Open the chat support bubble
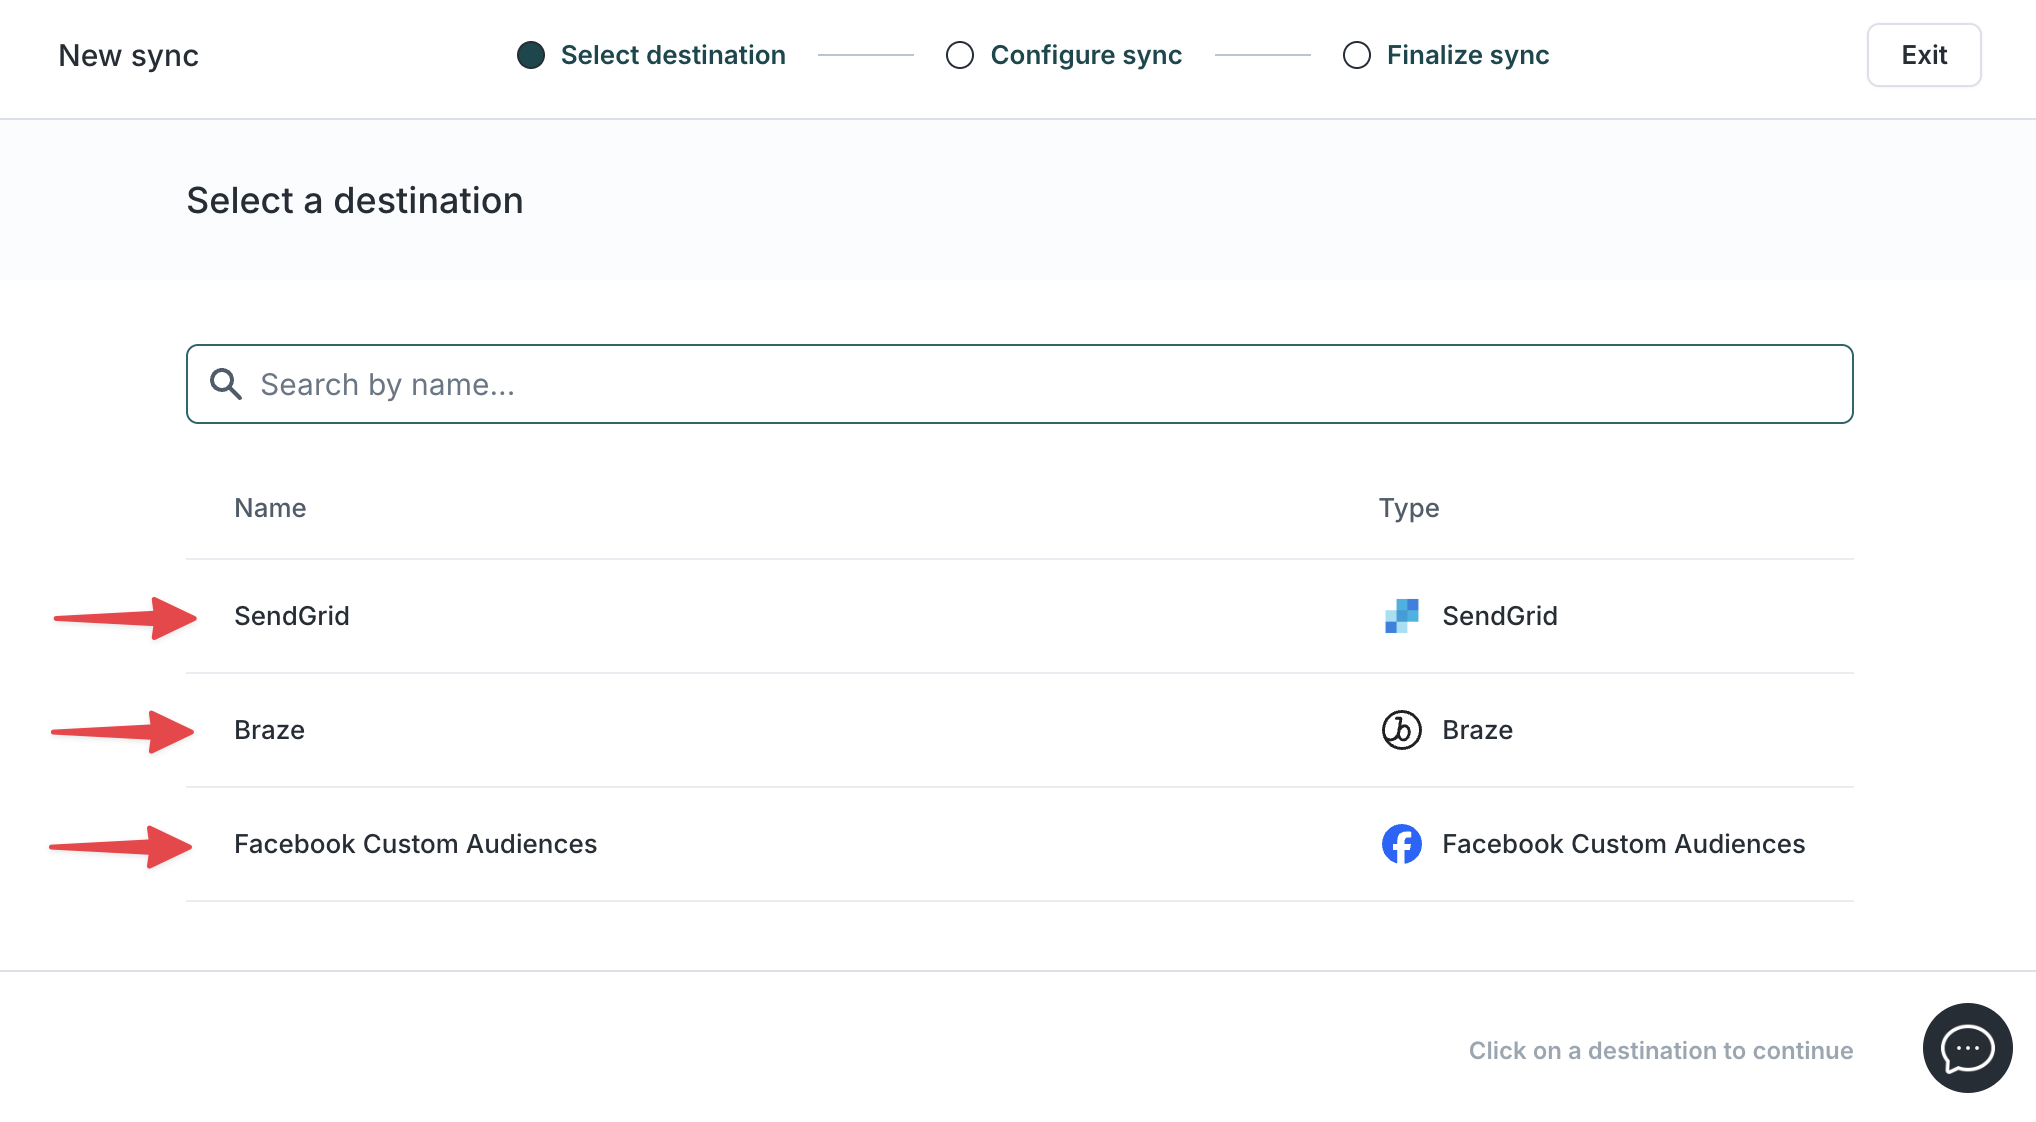This screenshot has height=1122, width=2036. (x=1966, y=1048)
